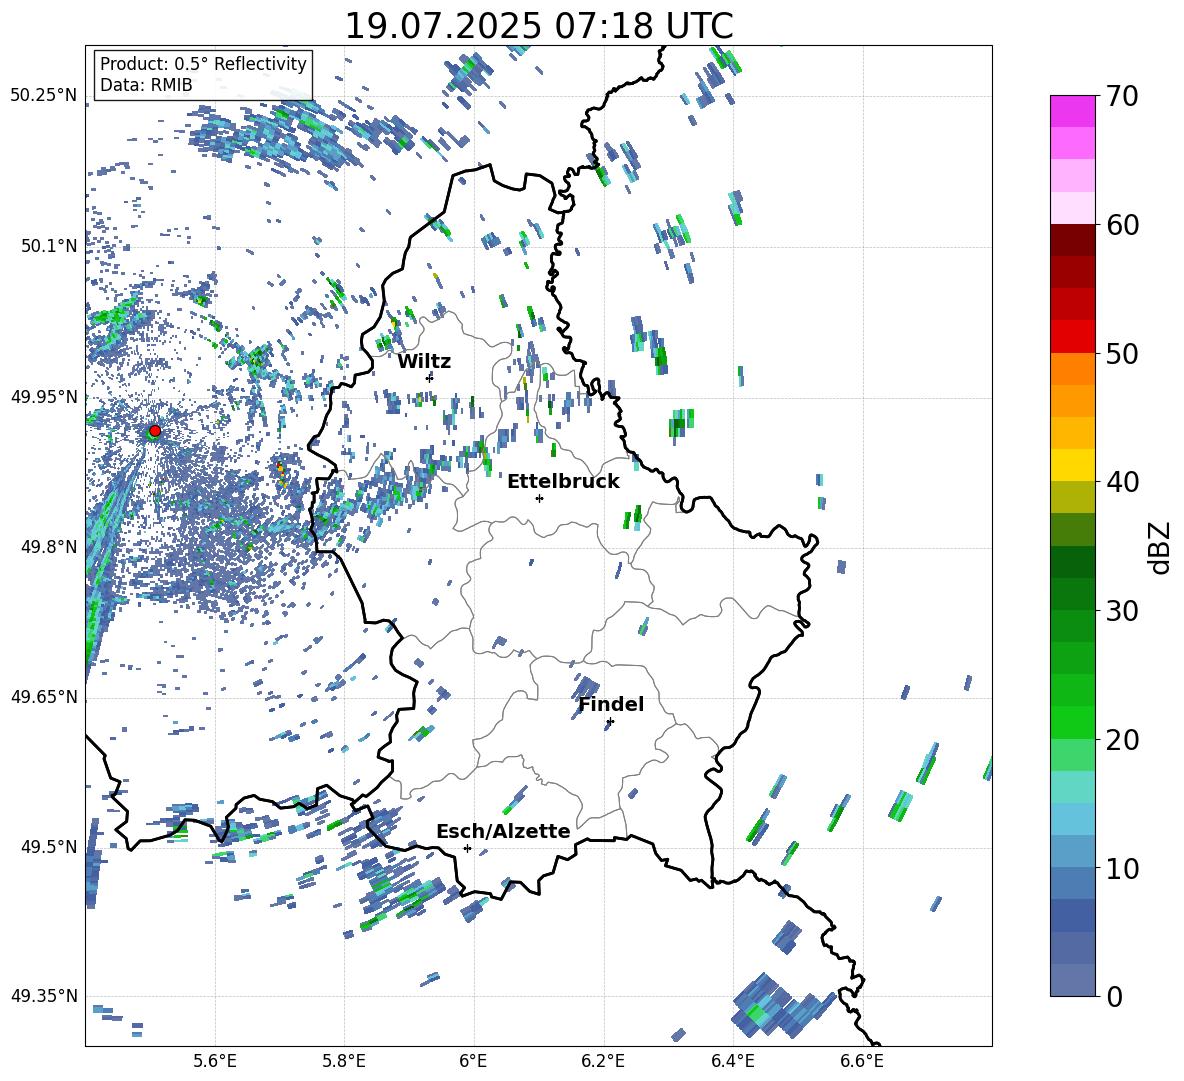Screen dimensions: 1184x1081
Task: Click the 49.65°N latitude label
Action: (x=44, y=697)
